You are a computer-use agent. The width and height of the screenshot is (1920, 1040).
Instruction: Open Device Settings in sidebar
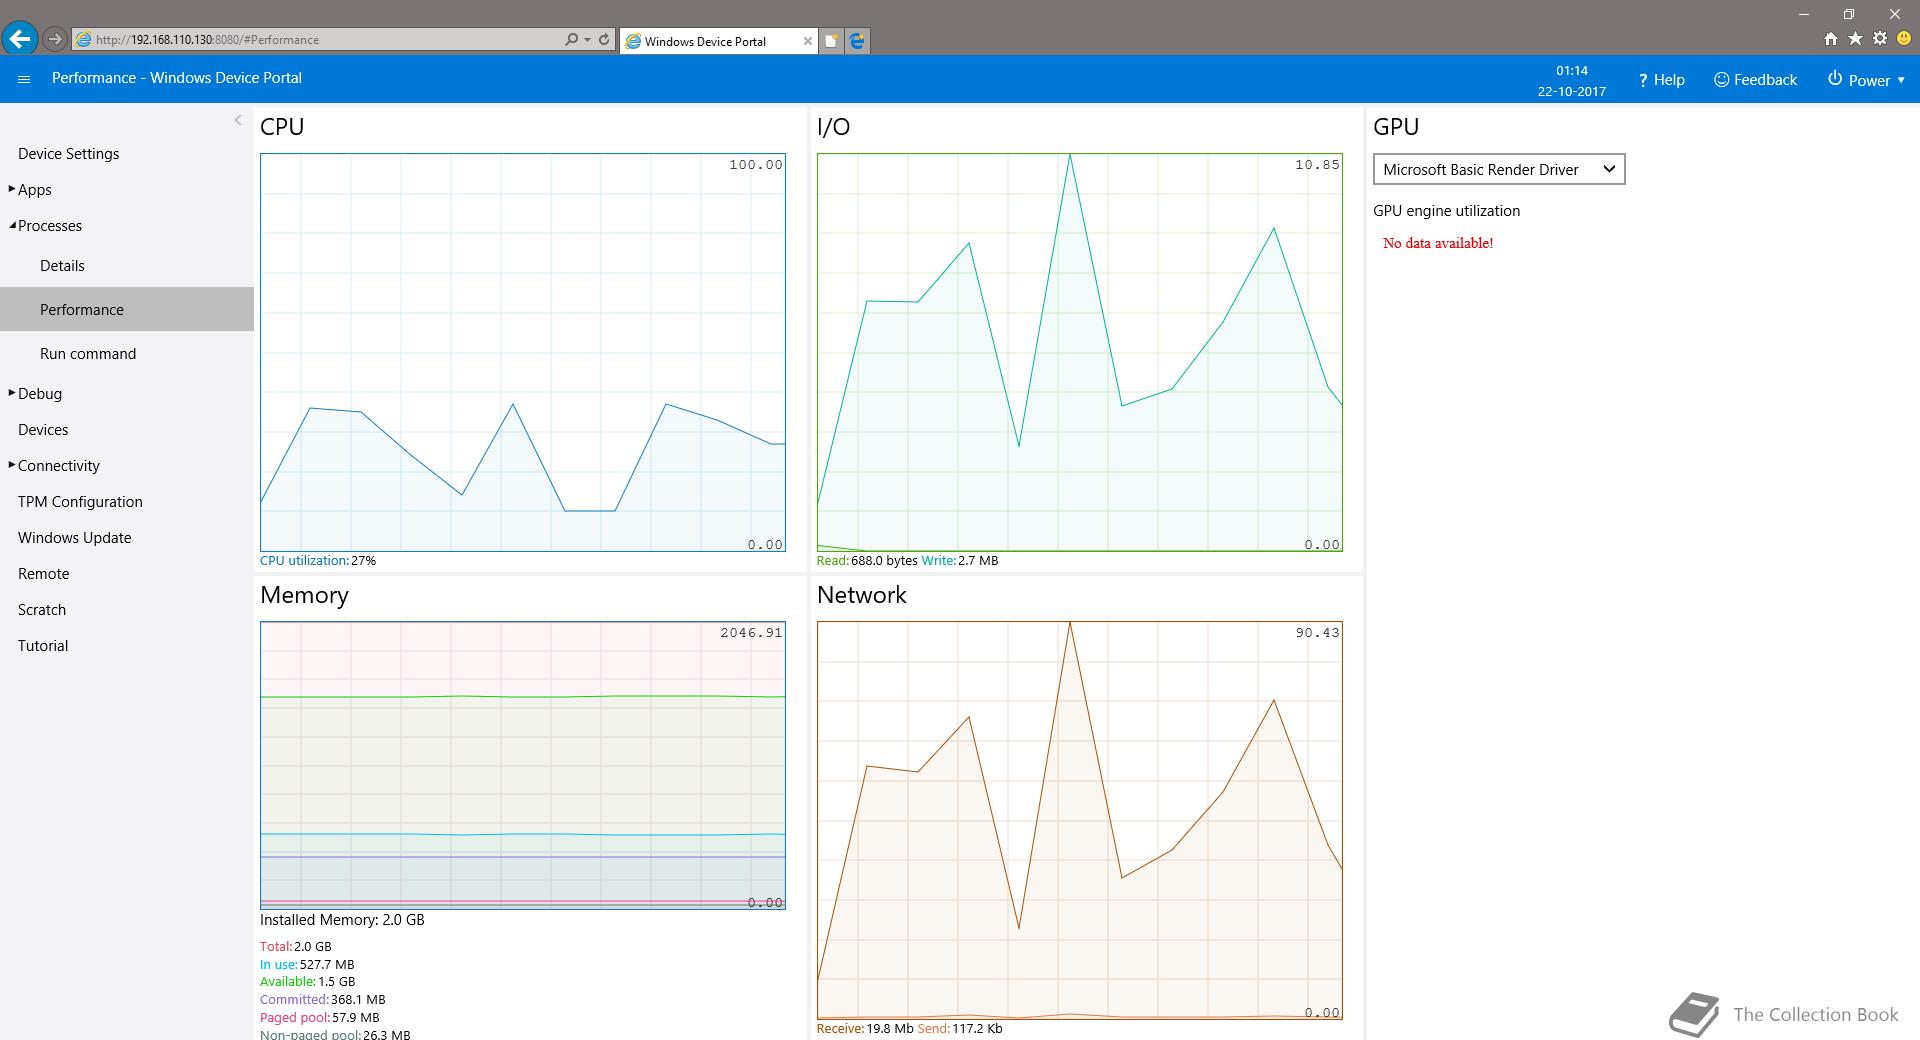68,153
